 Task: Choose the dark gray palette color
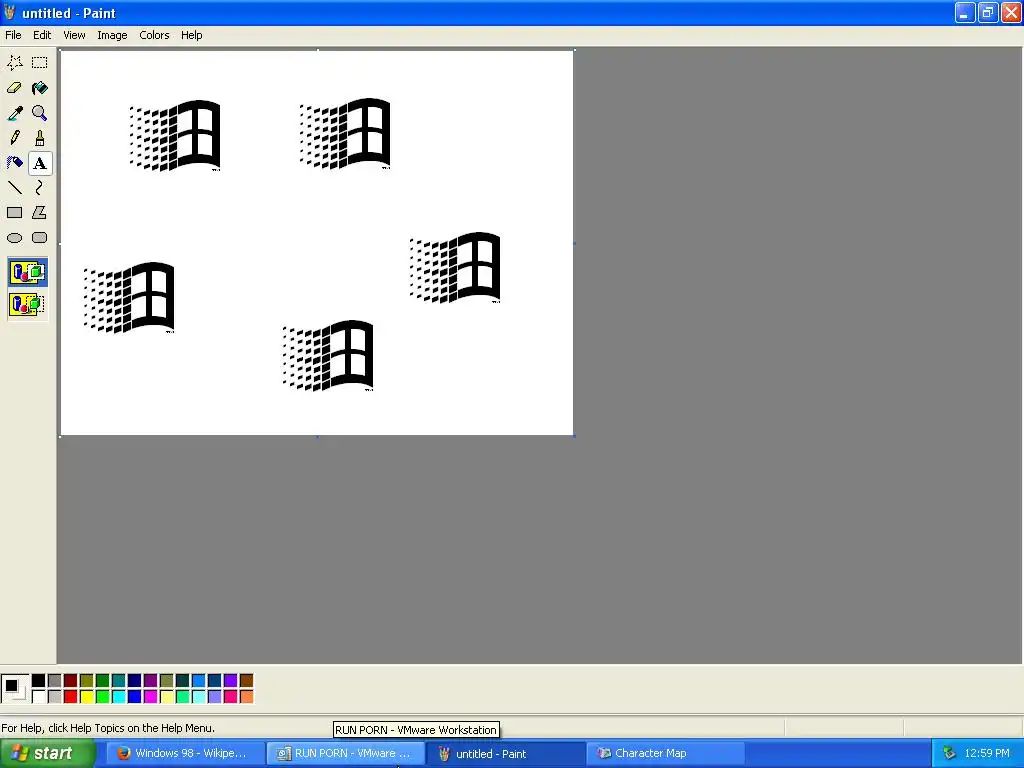[55, 681]
